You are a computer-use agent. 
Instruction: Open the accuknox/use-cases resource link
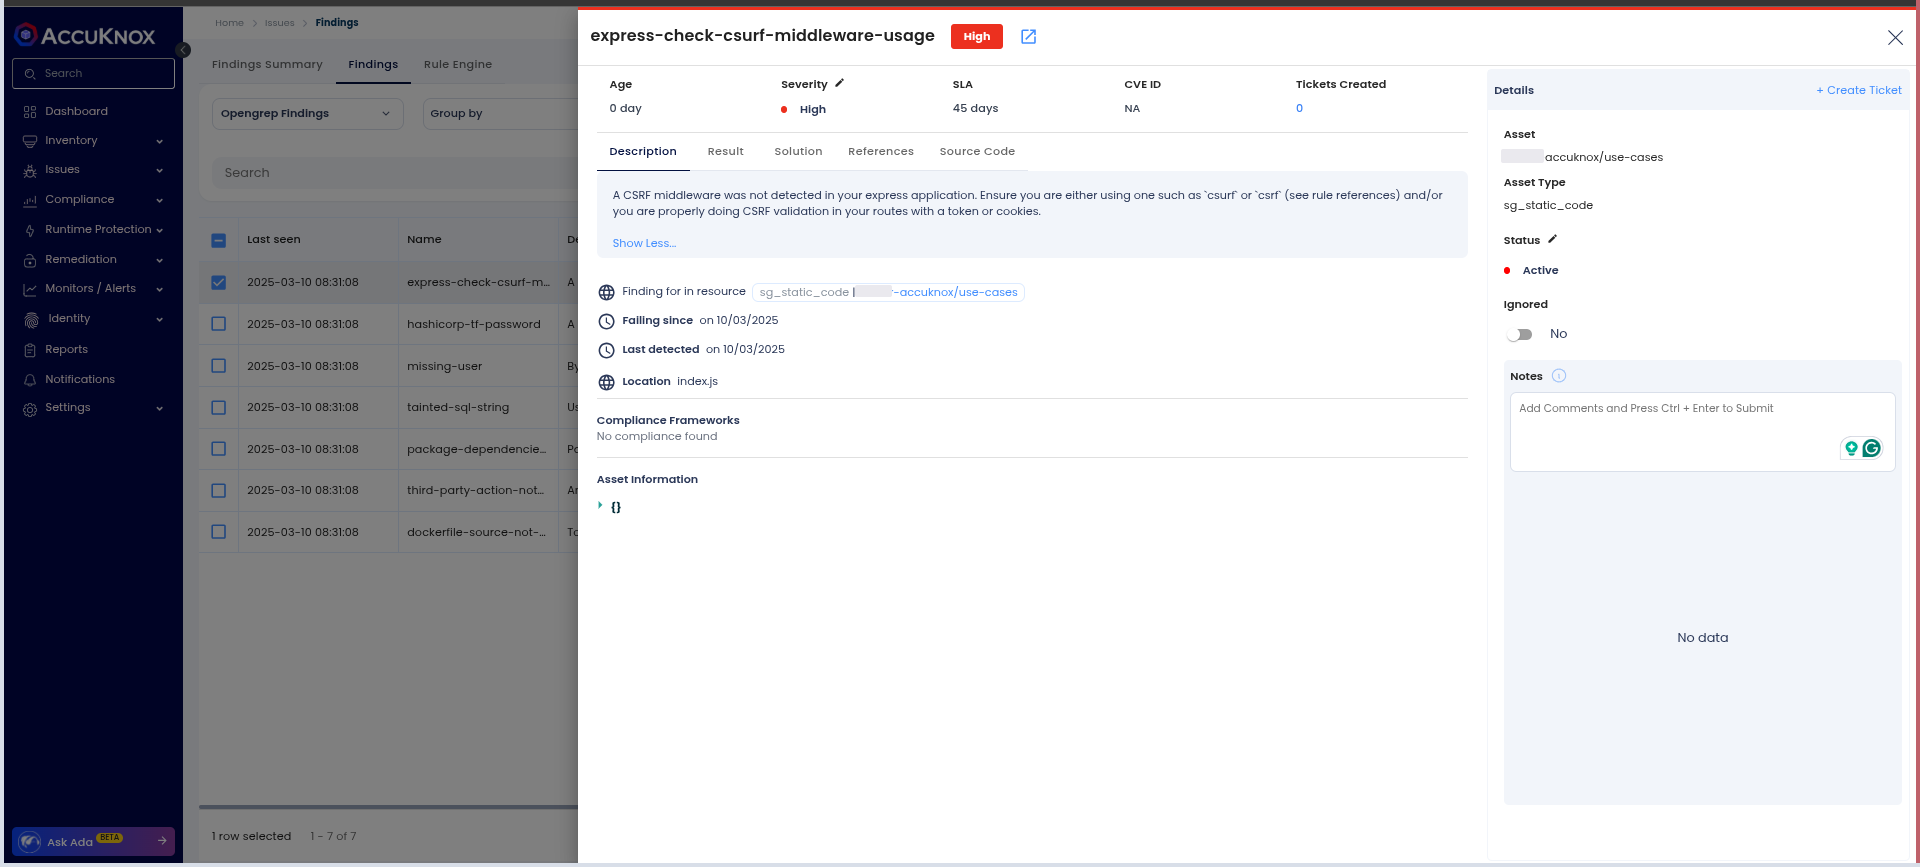956,292
